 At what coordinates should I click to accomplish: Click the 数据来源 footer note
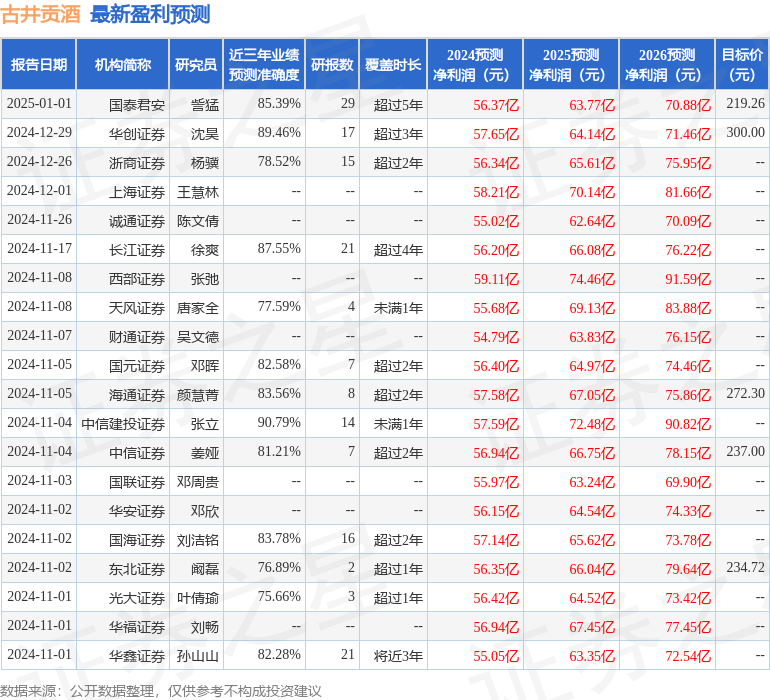161,691
